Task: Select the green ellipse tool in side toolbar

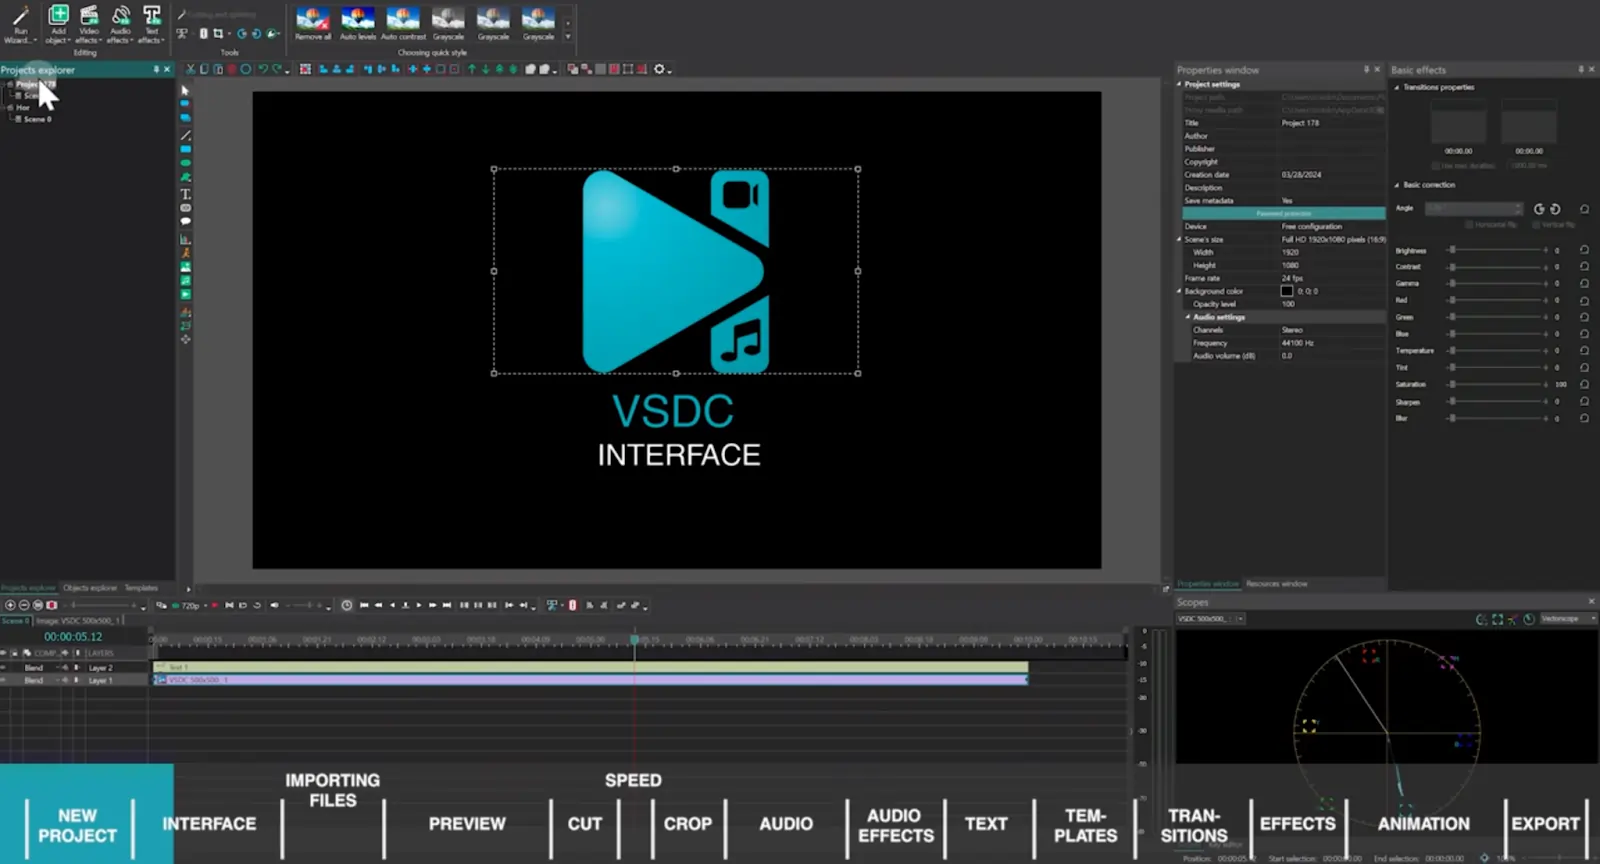Action: [185, 163]
